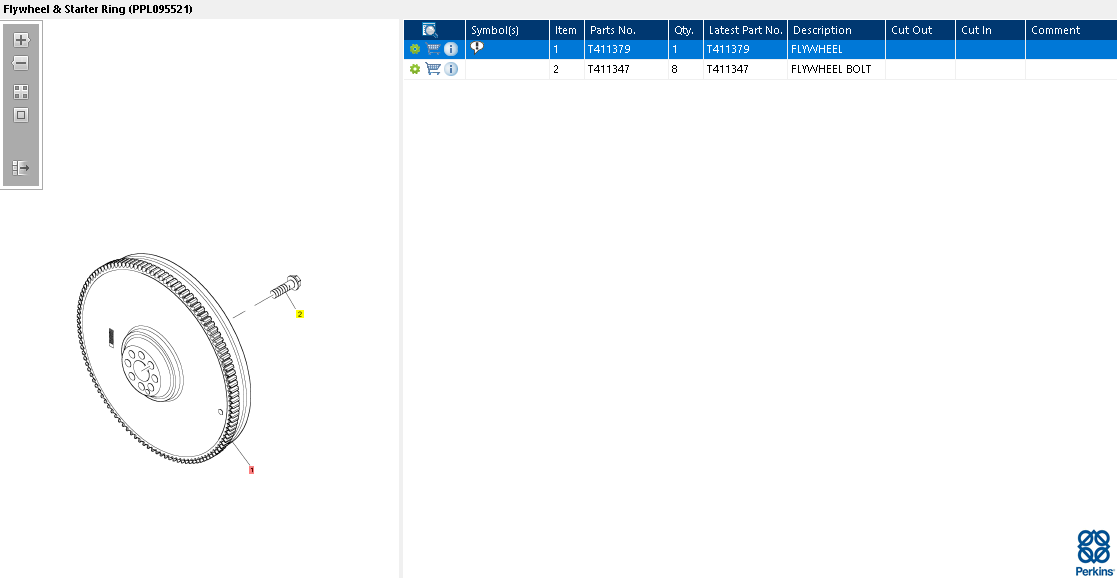The width and height of the screenshot is (1117, 578).
Task: Select callout 2 on the bolt diagram
Action: coord(300,314)
